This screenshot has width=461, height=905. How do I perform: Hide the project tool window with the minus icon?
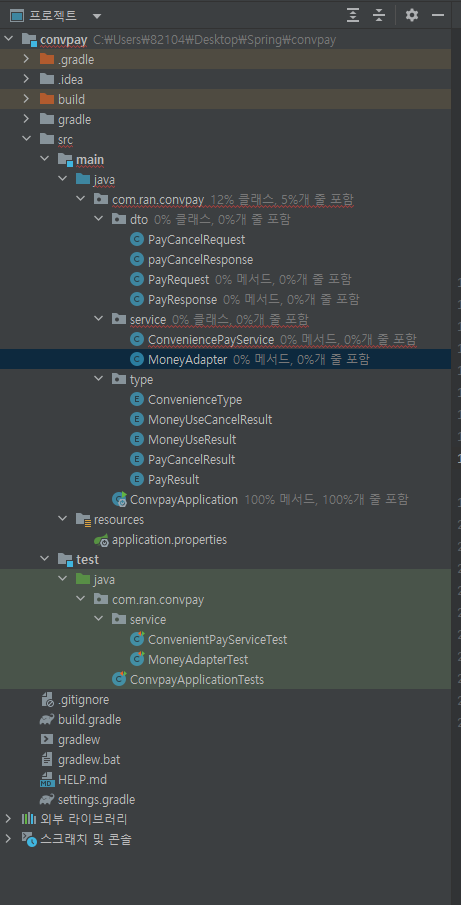(438, 16)
